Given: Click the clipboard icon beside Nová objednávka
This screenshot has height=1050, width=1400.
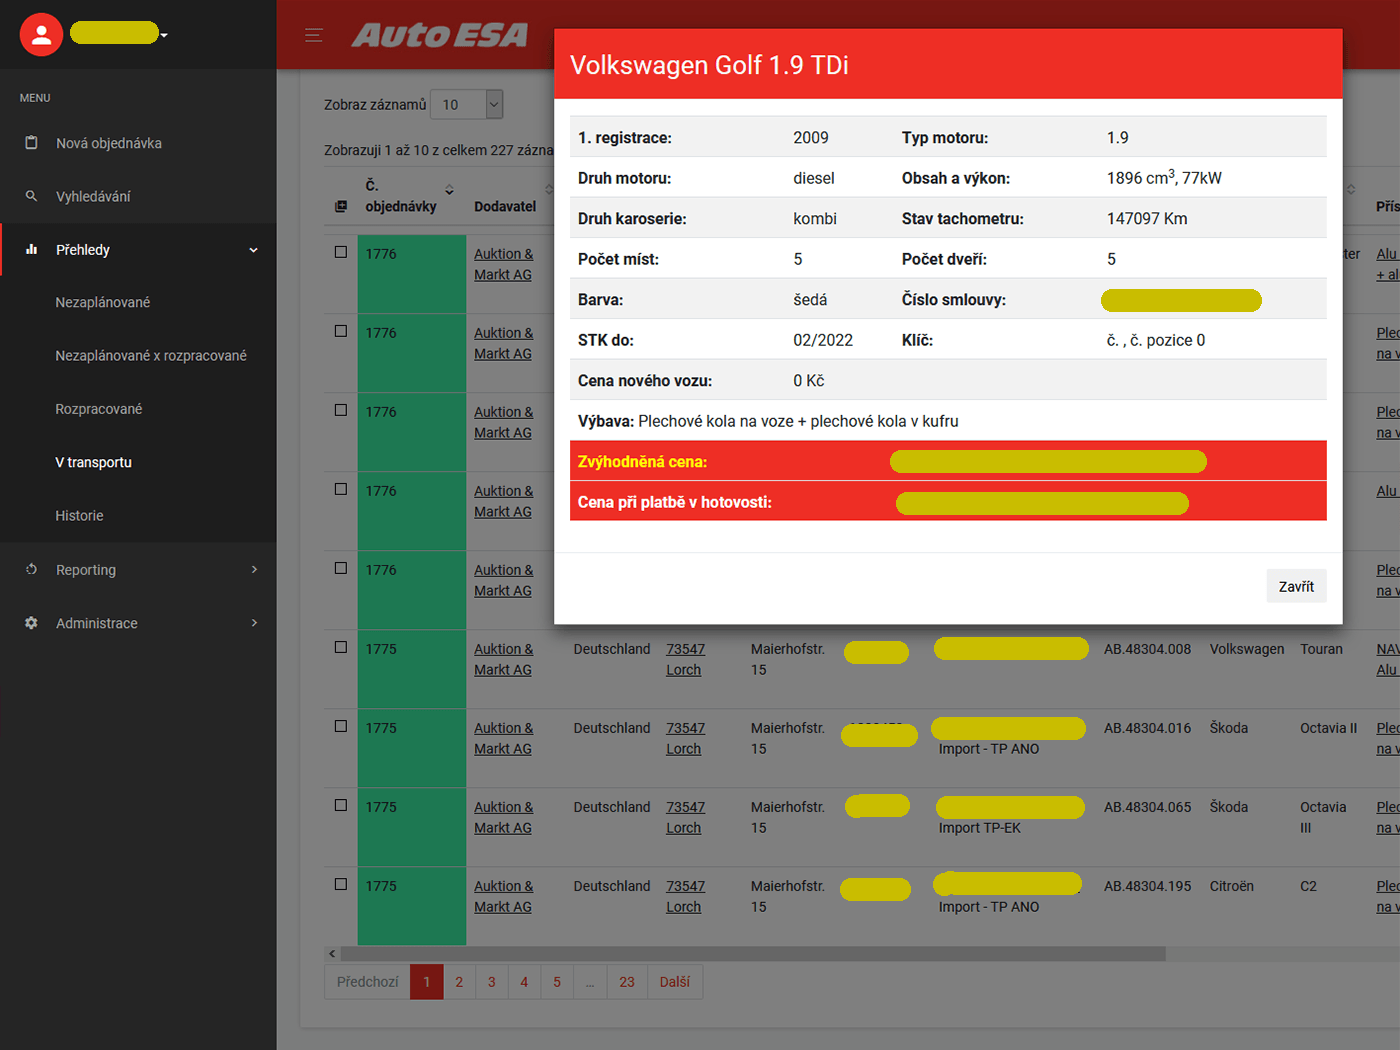Looking at the screenshot, I should tap(31, 143).
